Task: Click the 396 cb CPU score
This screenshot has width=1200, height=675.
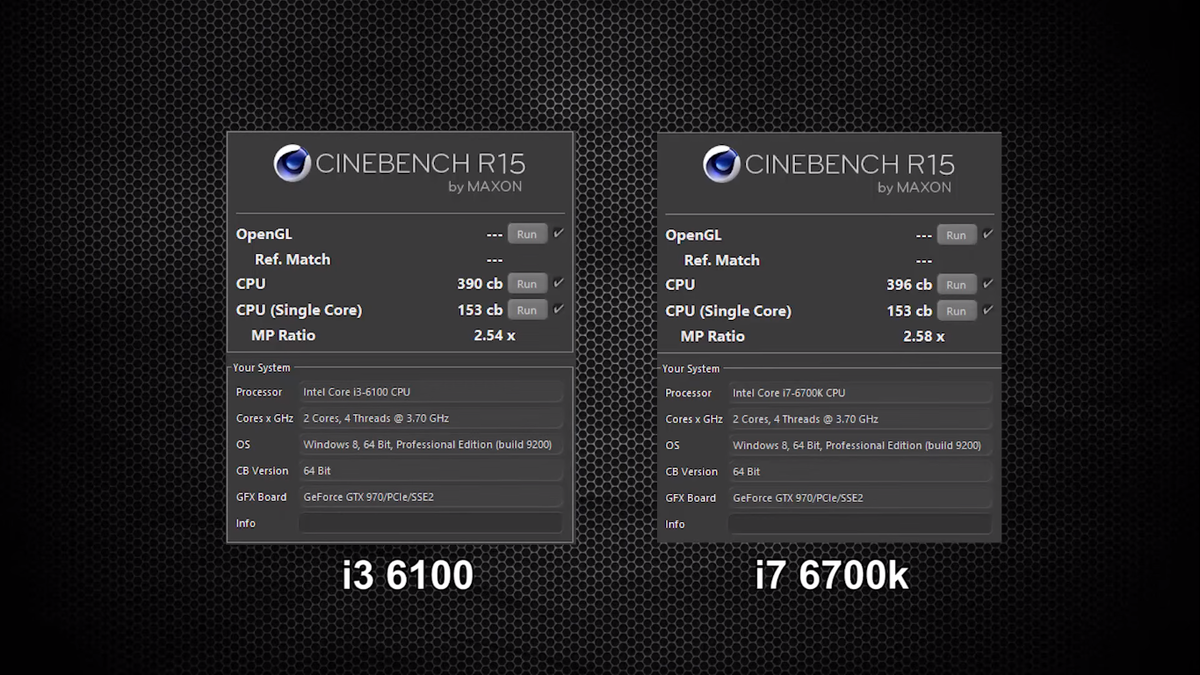Action: (909, 285)
